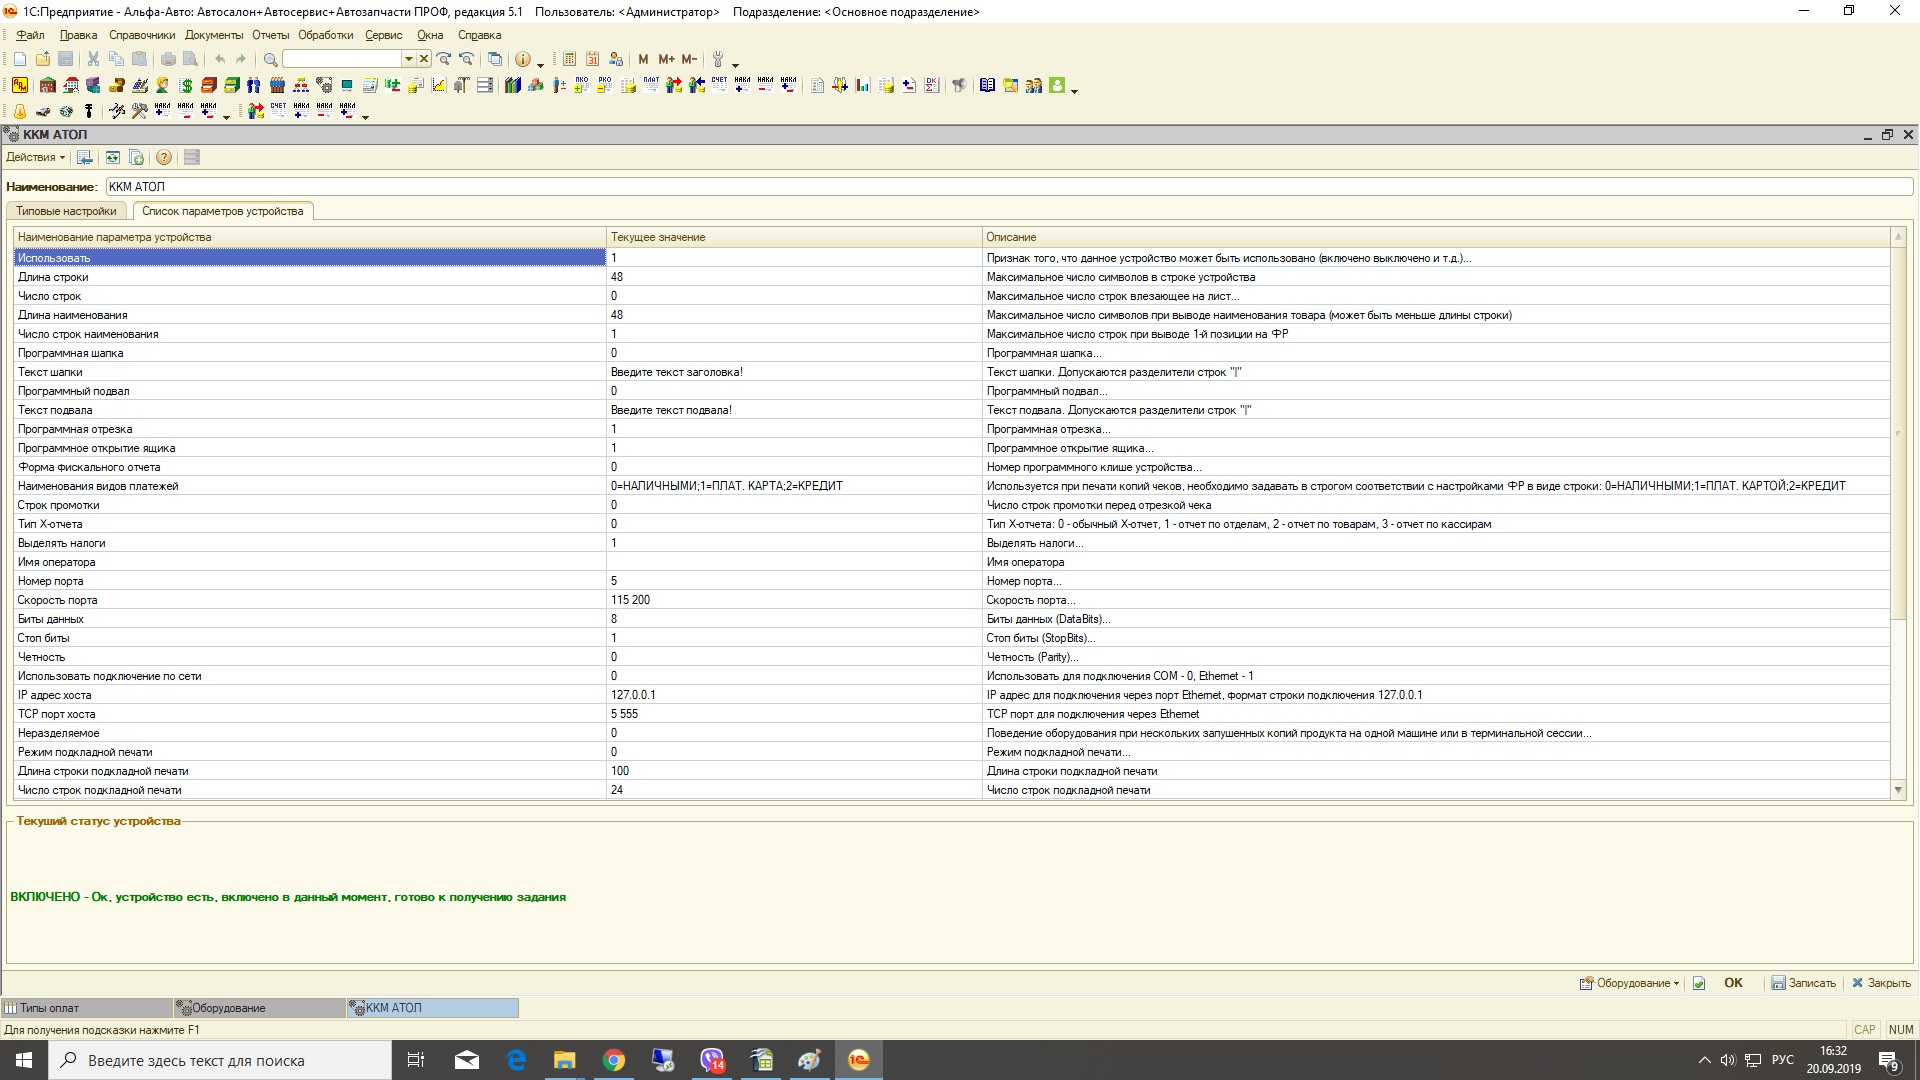Open Windows Start menu
Viewport: 1920px width, 1080px height.
24,1060
